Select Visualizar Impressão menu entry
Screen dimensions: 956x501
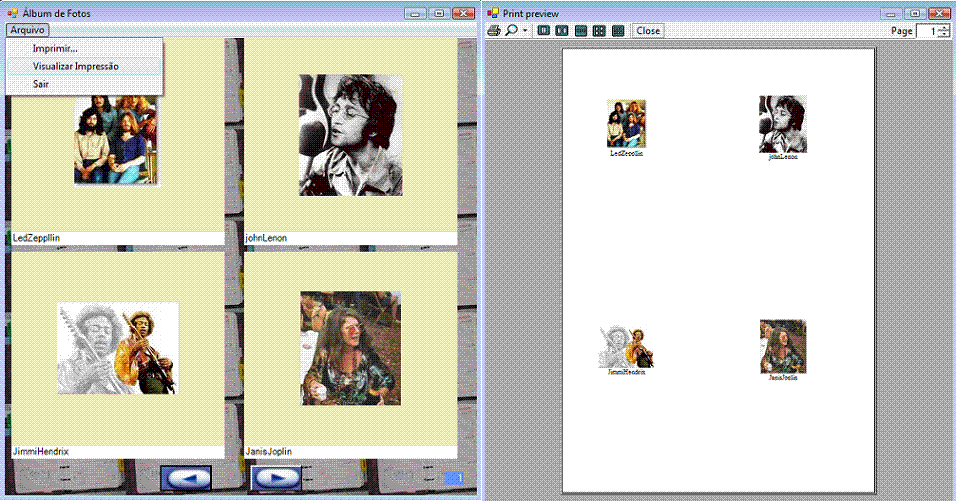pyautogui.click(x=84, y=66)
